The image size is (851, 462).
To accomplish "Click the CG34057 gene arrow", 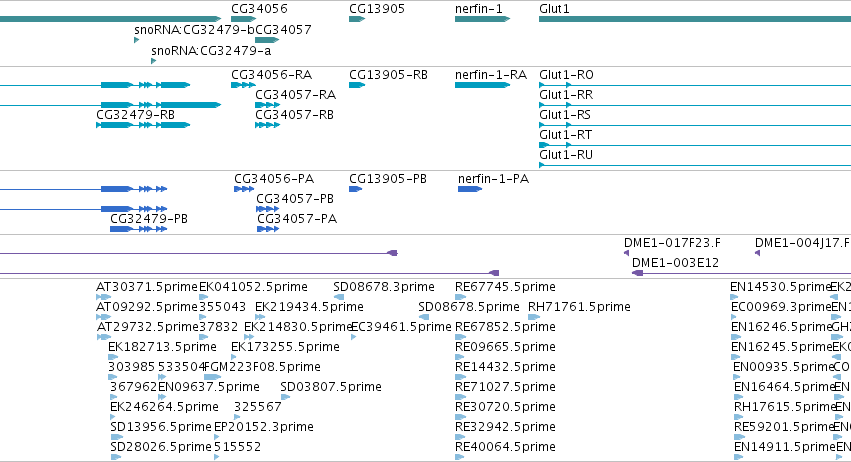I will [x=267, y=40].
